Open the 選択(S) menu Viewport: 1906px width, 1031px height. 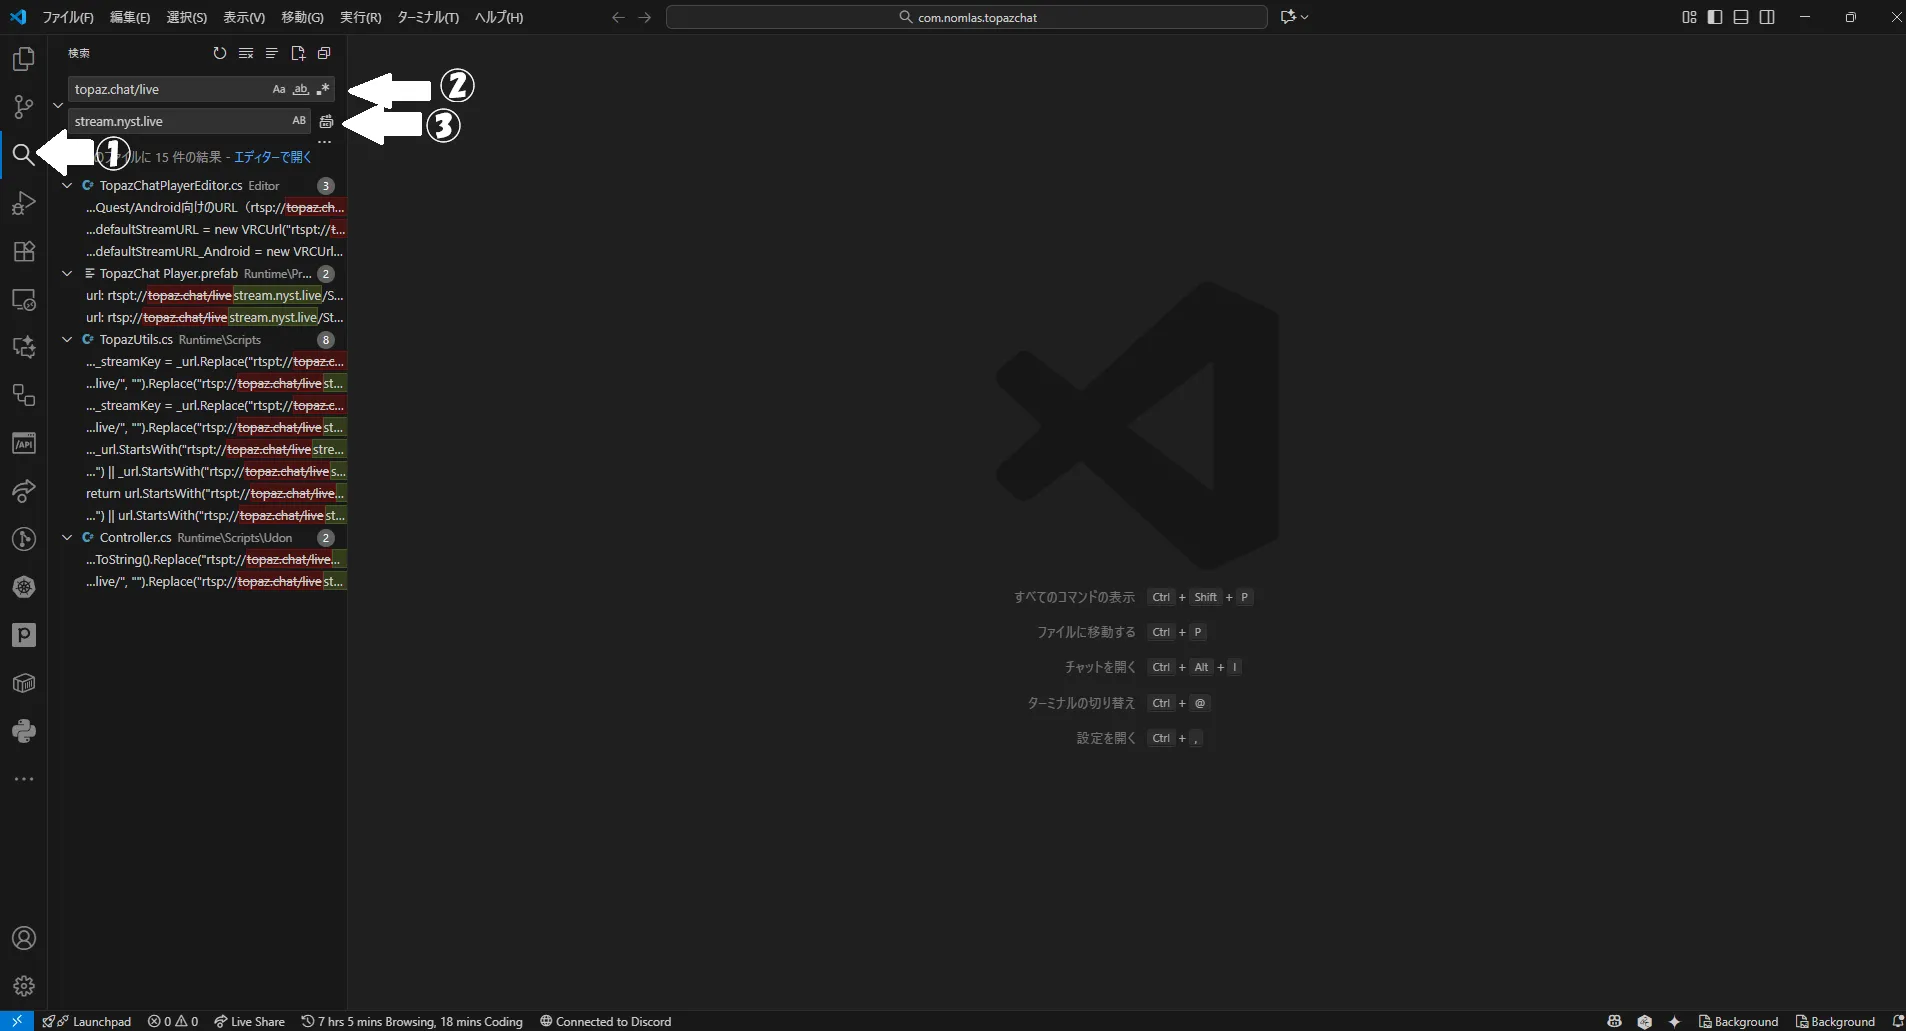[186, 17]
